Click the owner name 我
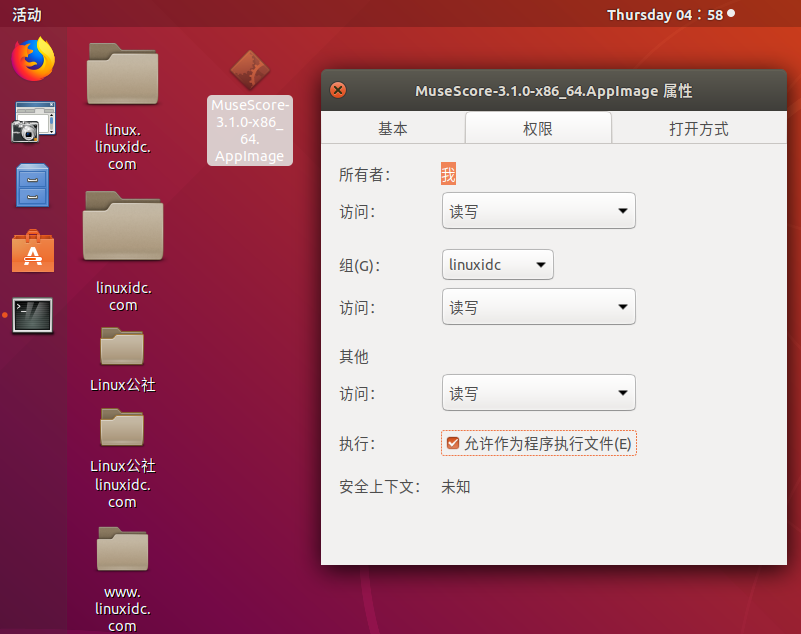Viewport: 801px width, 634px height. (448, 174)
